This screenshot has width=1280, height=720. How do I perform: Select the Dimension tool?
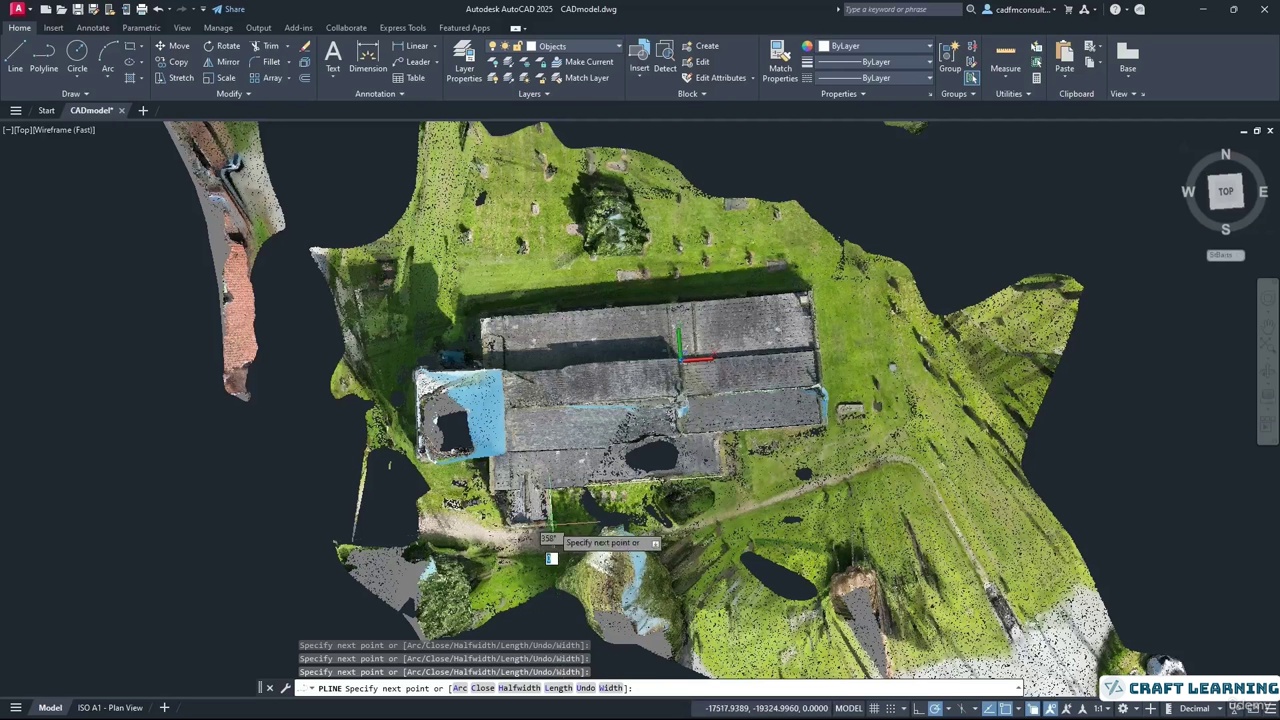(x=368, y=57)
